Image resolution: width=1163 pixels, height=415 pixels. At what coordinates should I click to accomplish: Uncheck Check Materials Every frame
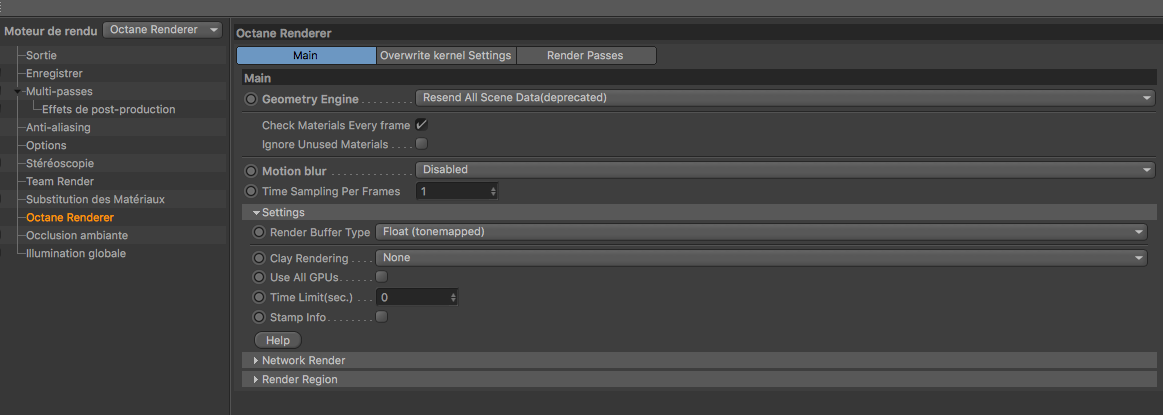[x=421, y=125]
